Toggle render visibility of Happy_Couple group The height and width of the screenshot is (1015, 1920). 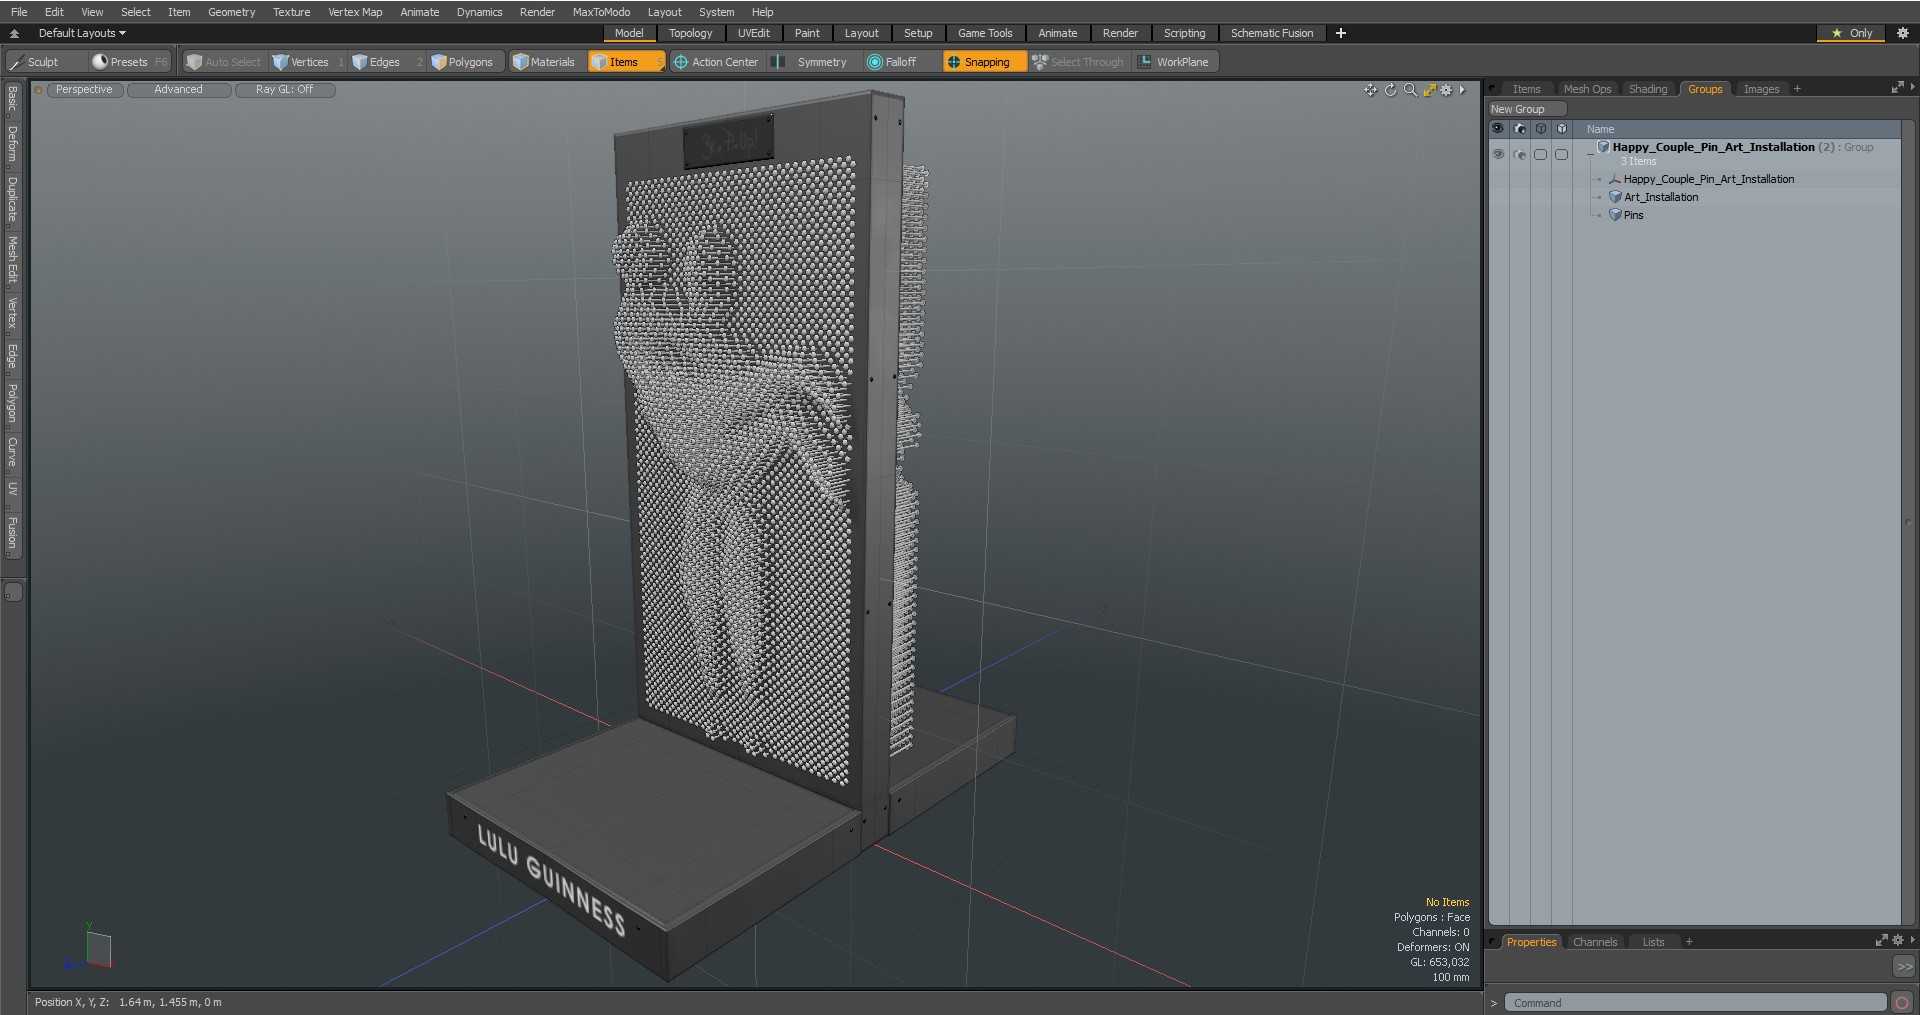(x=1520, y=154)
